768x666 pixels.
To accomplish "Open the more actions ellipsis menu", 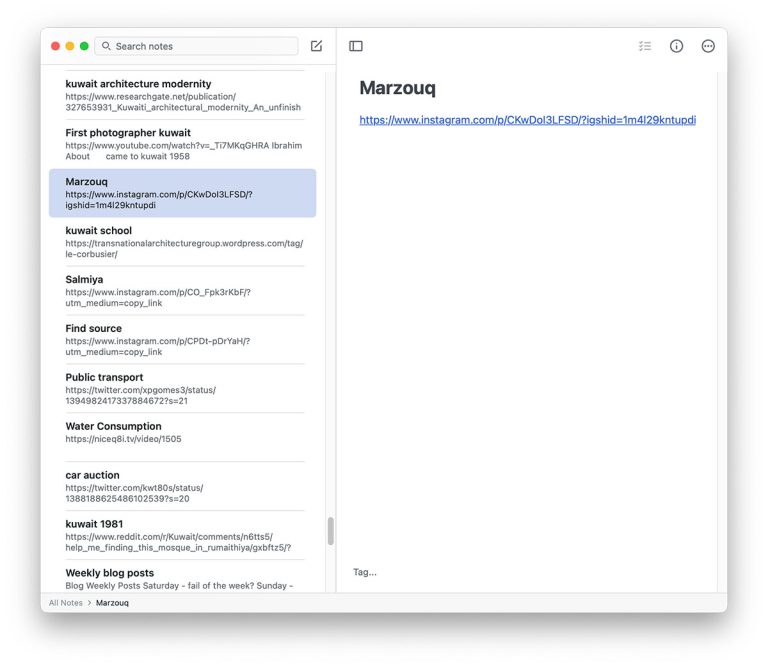I will (x=708, y=46).
